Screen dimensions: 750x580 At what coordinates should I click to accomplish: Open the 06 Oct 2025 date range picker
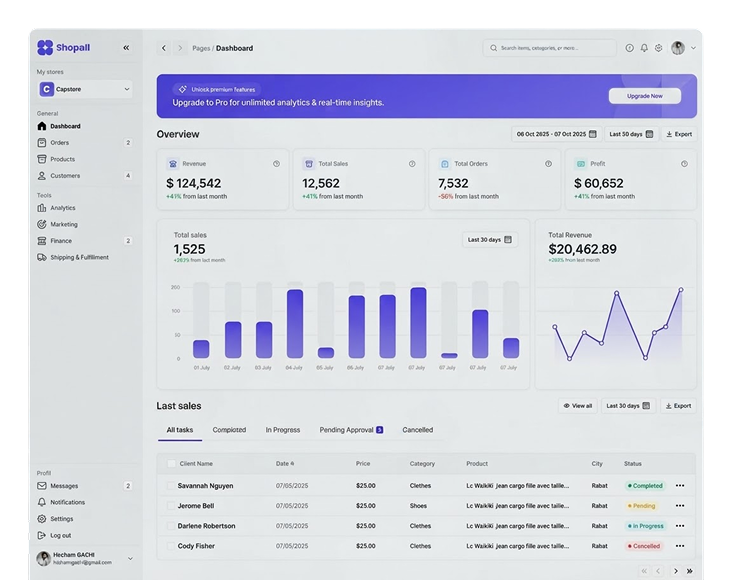[x=556, y=134]
